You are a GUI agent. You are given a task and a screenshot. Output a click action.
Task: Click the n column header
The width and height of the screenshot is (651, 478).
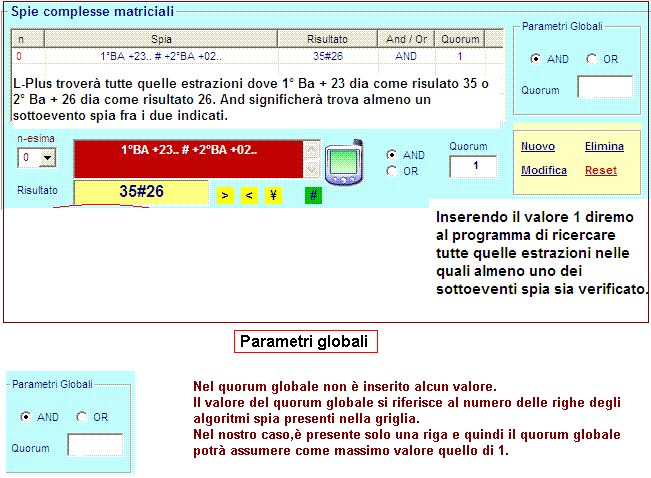coord(27,39)
